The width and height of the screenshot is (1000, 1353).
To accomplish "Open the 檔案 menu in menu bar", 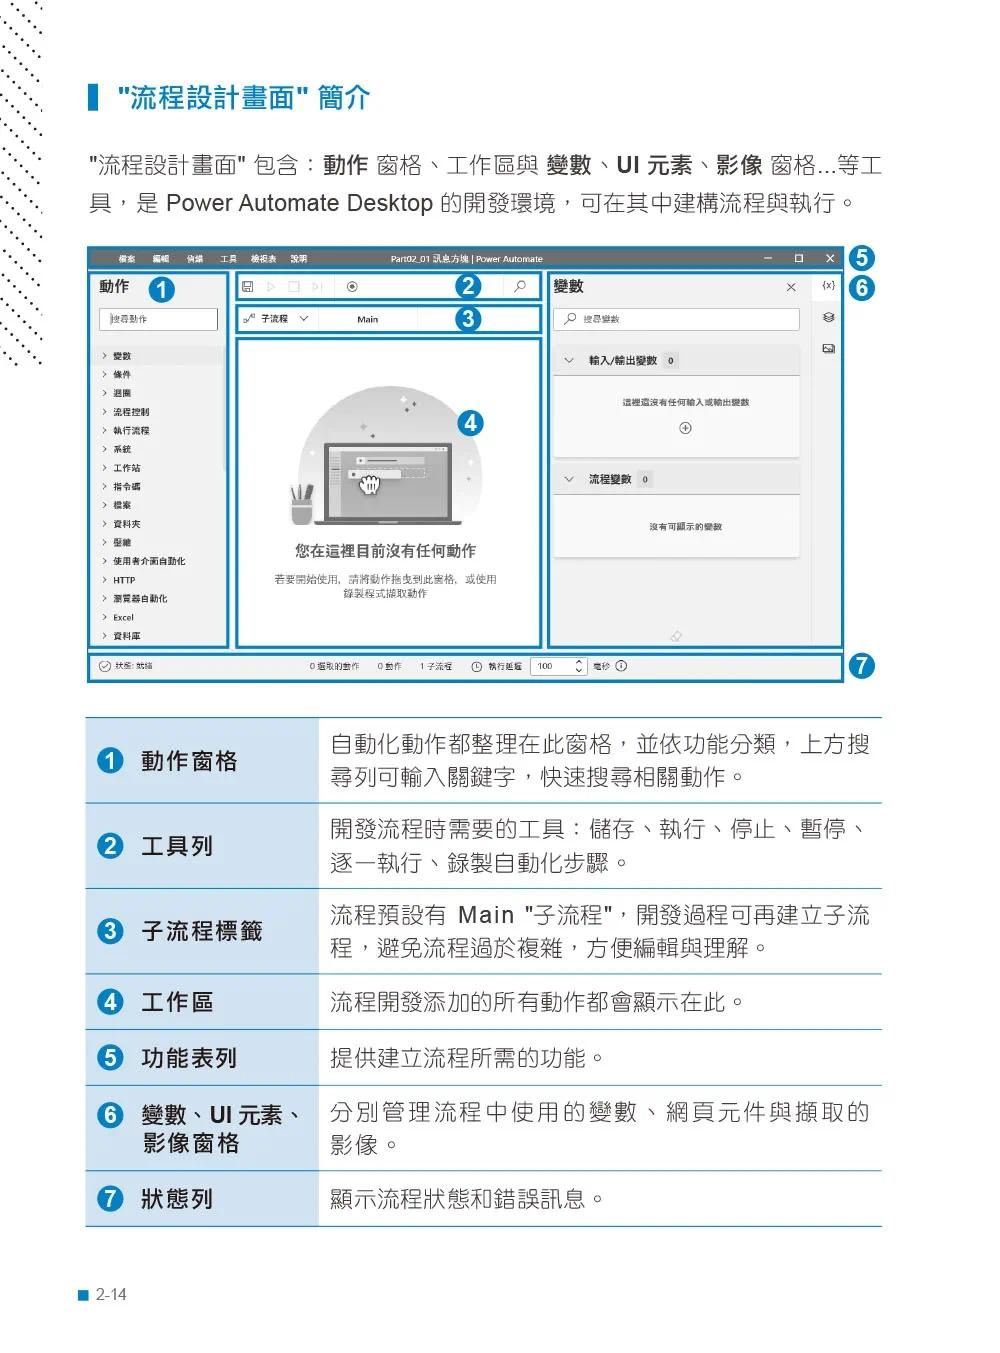I will [127, 259].
